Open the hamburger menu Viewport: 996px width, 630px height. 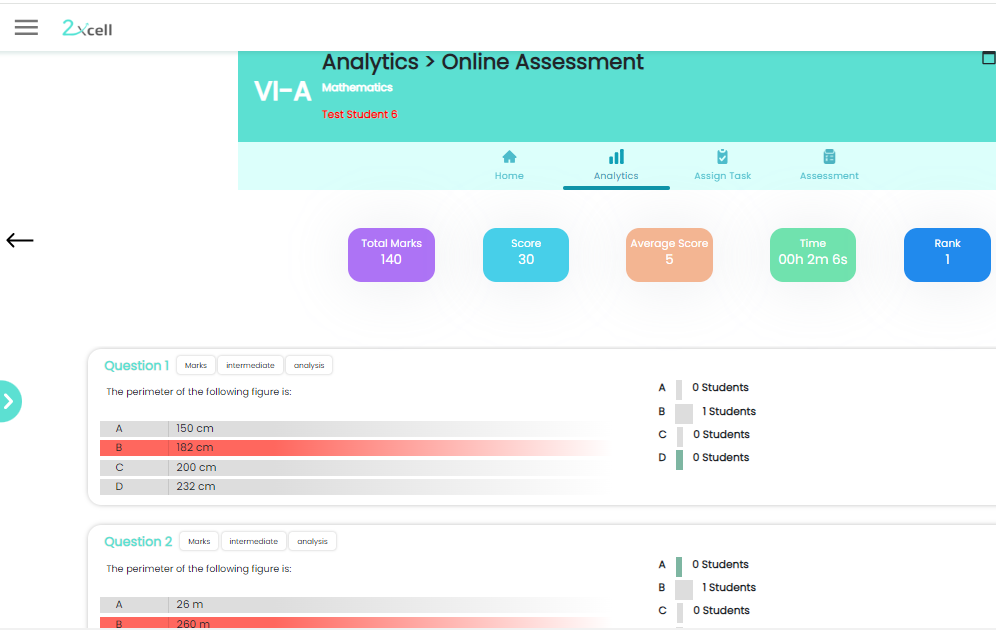coord(26,28)
